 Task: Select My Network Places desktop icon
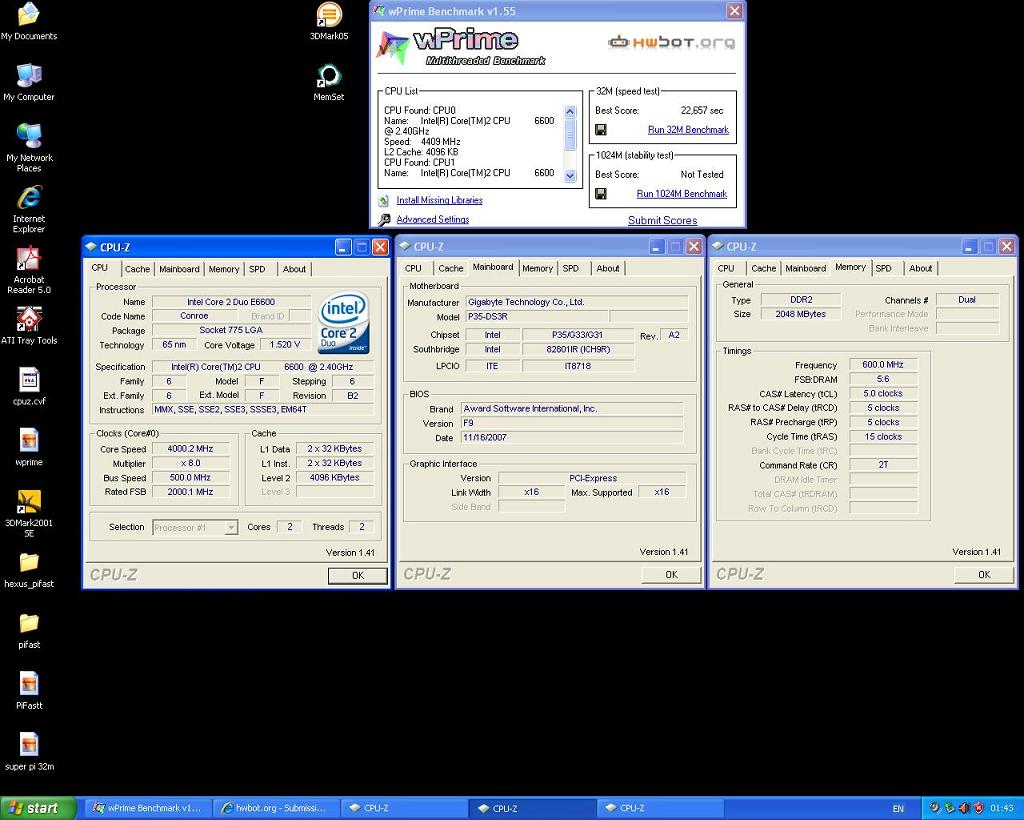29,147
